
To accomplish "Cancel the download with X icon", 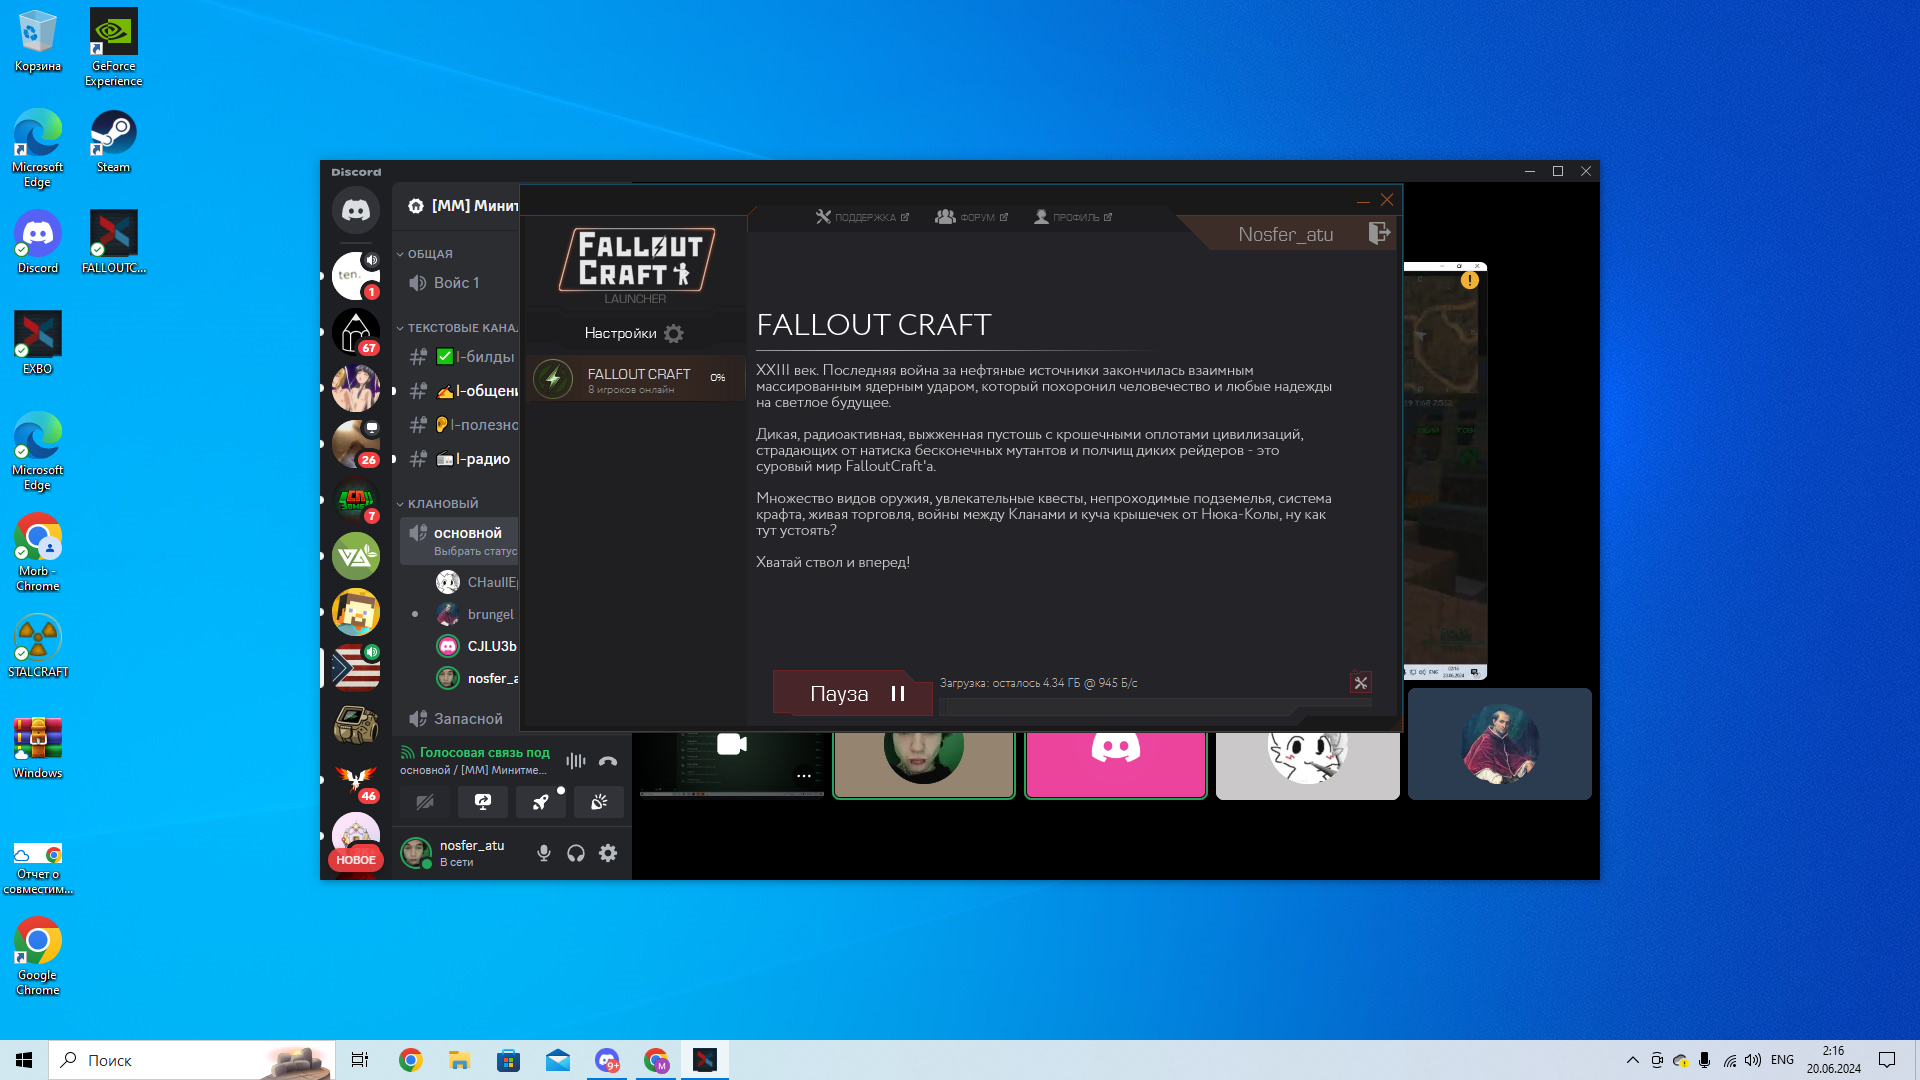I will coord(1361,683).
